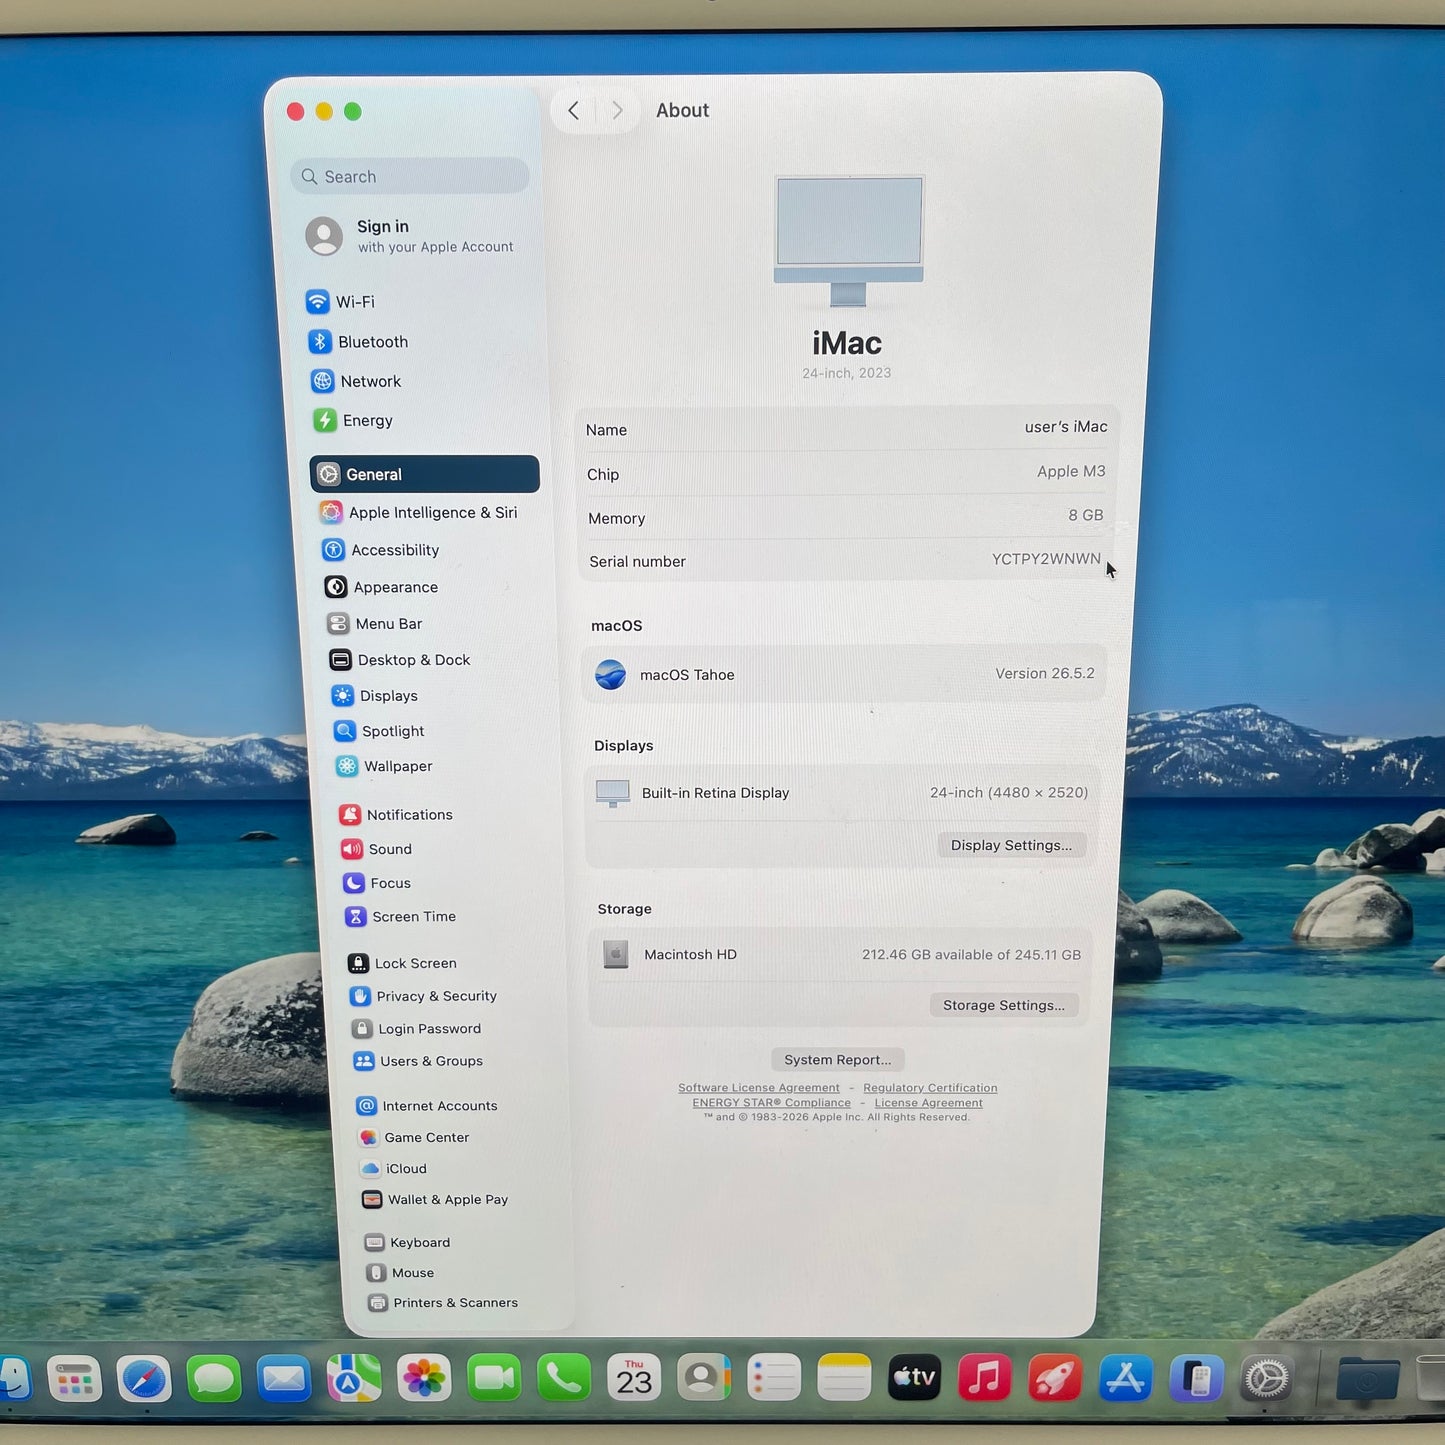The width and height of the screenshot is (1445, 1445).
Task: Select Network in the sidebar
Action: pyautogui.click(x=356, y=381)
